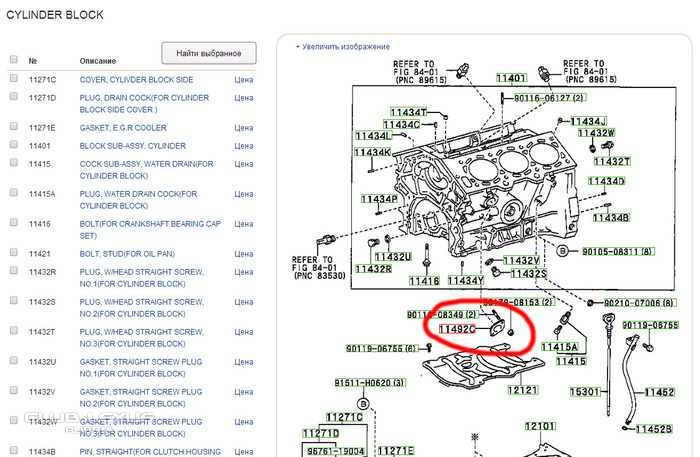Check the box for 11421 bolt row
Screen dimensions: 700x457
[14, 254]
